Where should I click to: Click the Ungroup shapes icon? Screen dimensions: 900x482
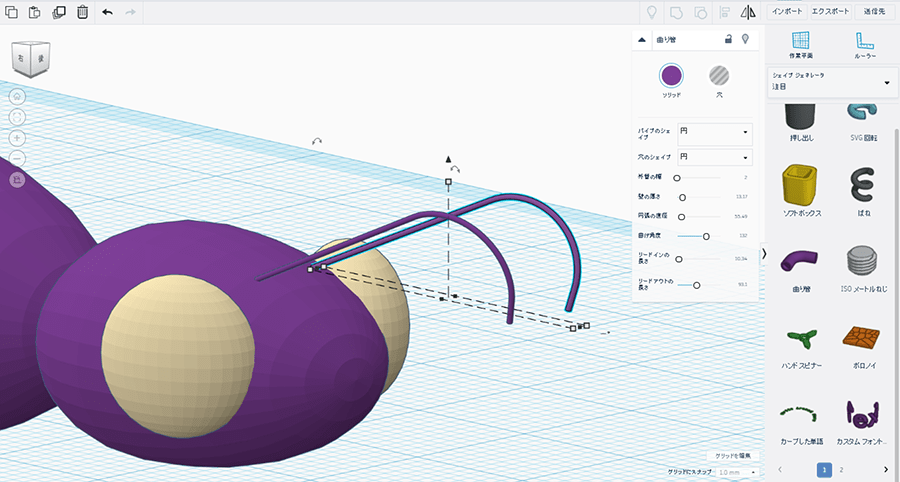[x=700, y=12]
